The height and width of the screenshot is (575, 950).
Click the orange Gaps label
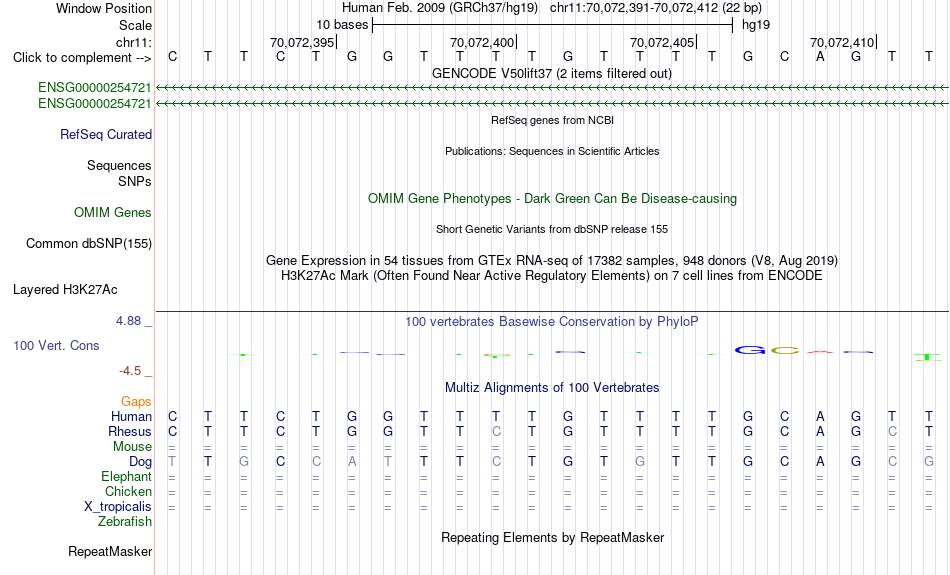tap(136, 402)
